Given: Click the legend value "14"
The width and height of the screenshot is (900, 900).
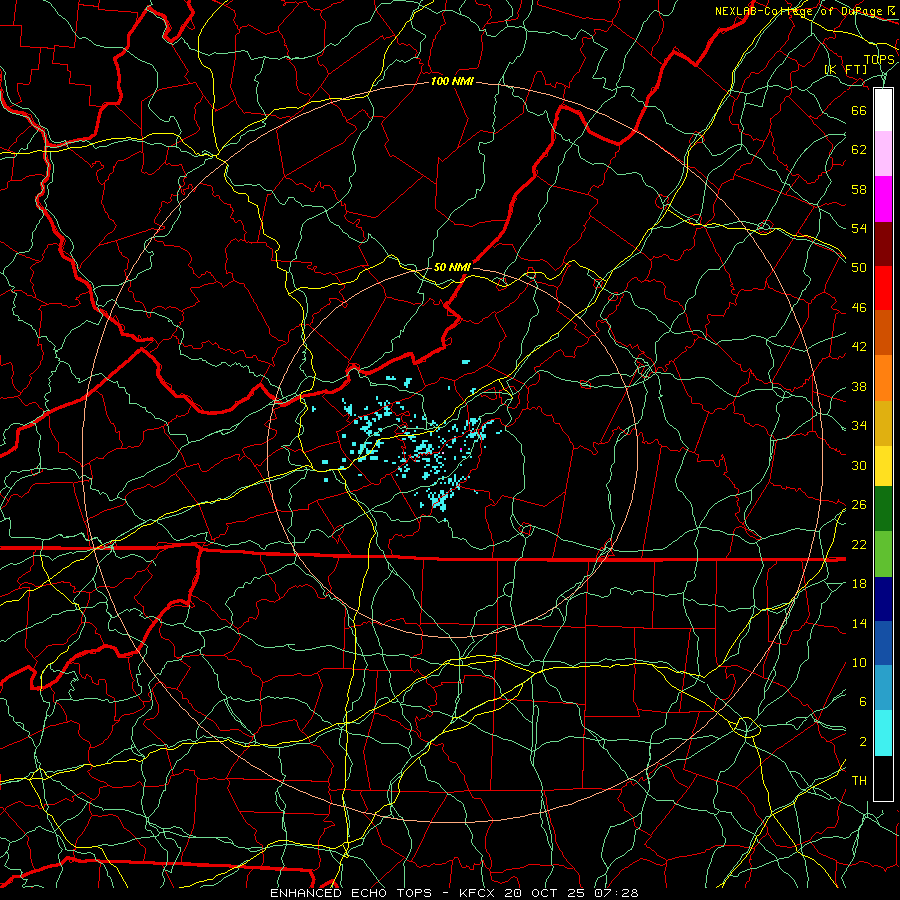Looking at the screenshot, I should pos(859,623).
